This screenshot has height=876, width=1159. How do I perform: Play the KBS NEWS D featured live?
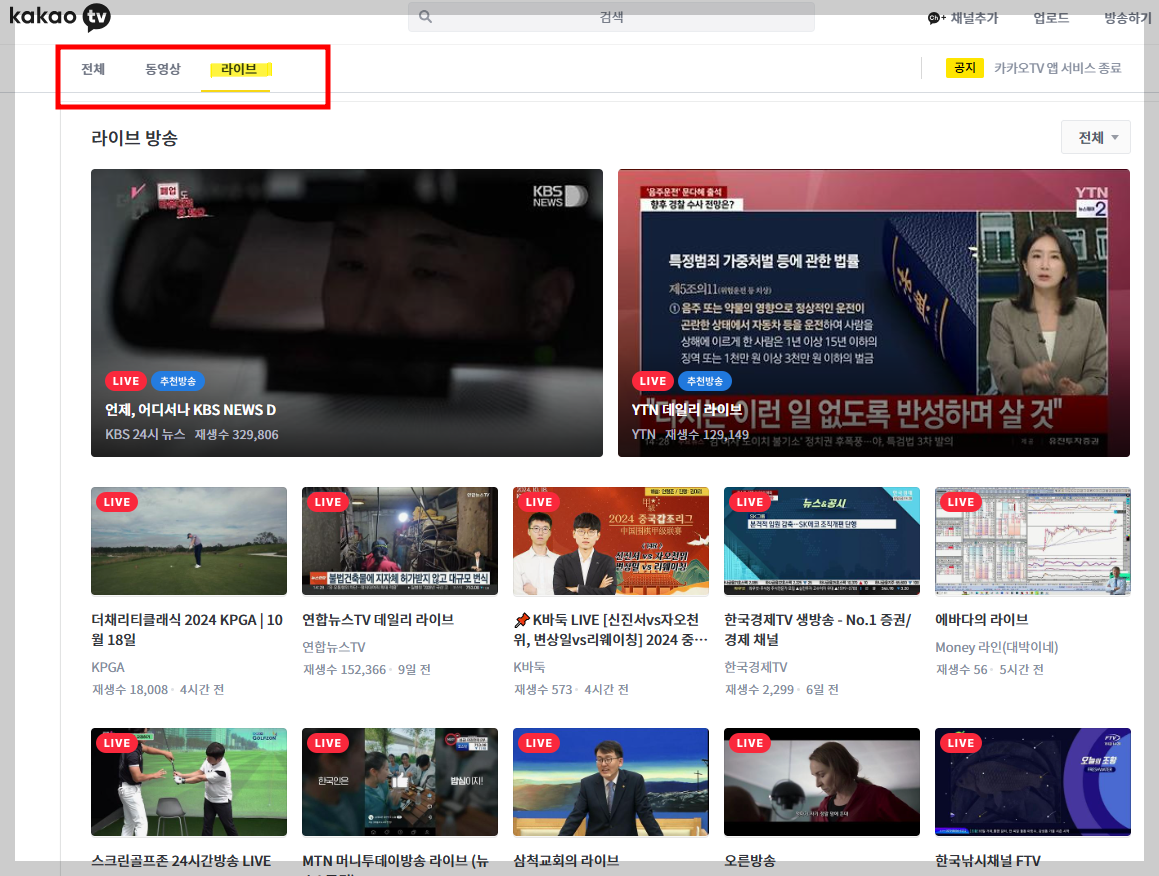click(347, 313)
